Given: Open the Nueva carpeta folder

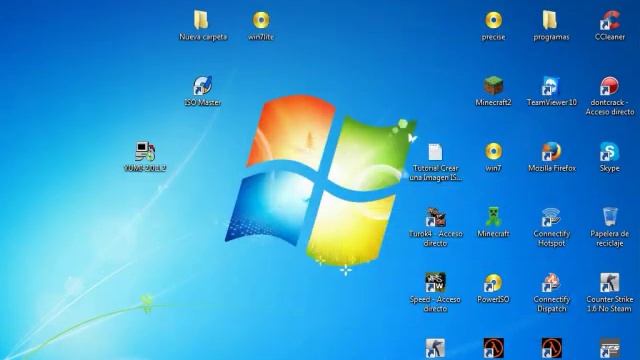Looking at the screenshot, I should click(201, 20).
